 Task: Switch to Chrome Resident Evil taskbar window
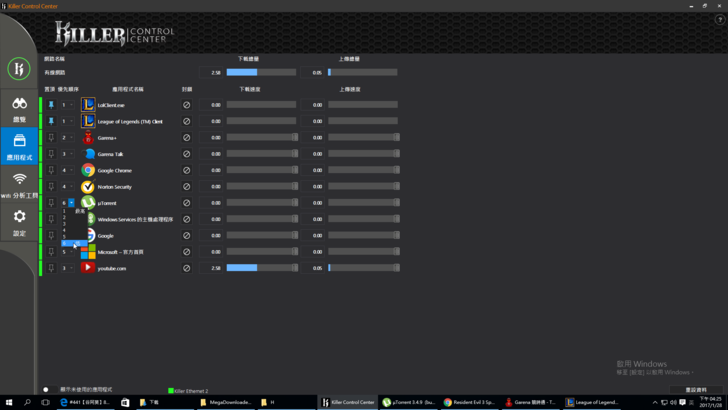[x=468, y=402]
